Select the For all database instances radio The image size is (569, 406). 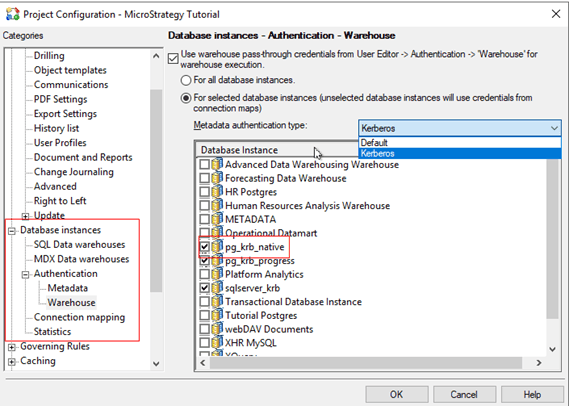tap(186, 80)
